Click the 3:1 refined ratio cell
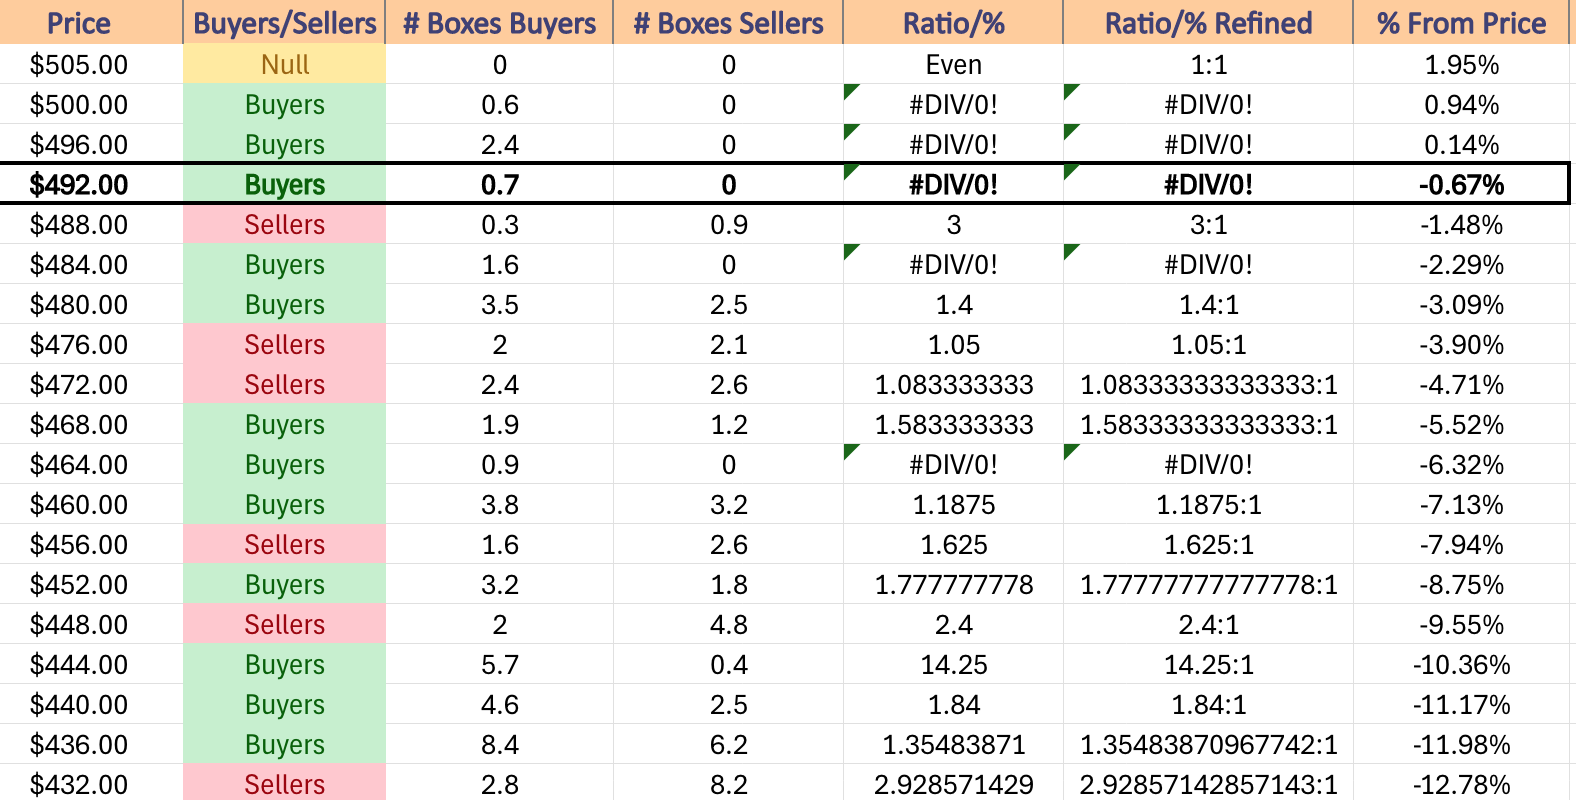Viewport: 1576px width, 800px height. (1208, 224)
